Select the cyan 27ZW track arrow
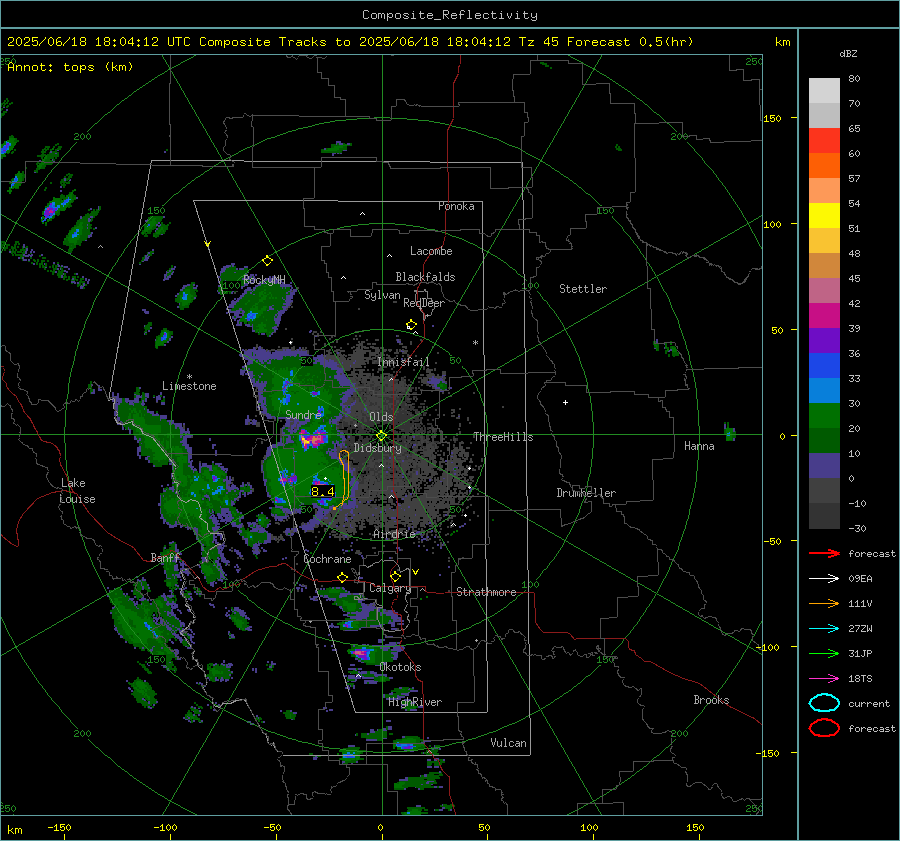 pos(824,629)
